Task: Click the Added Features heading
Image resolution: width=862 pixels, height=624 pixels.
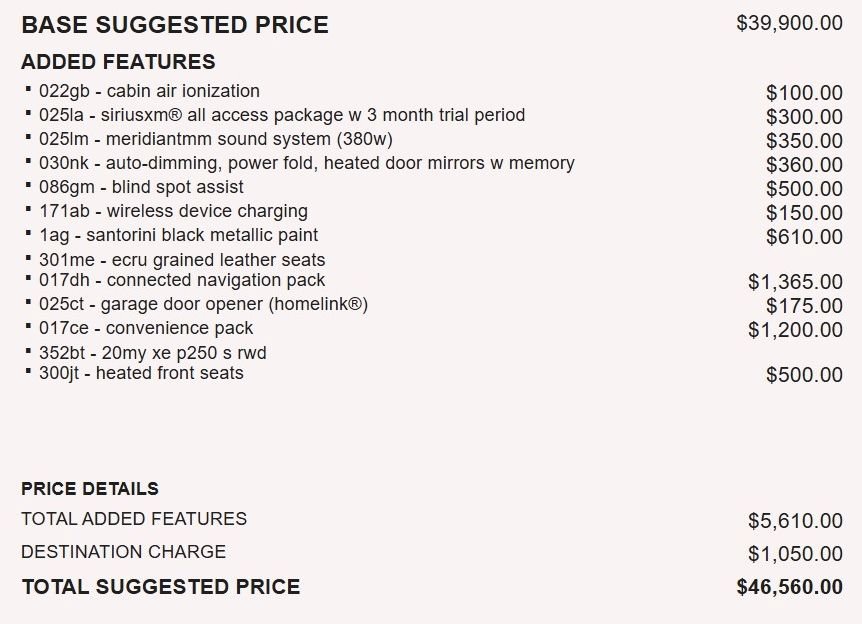Action: point(118,62)
